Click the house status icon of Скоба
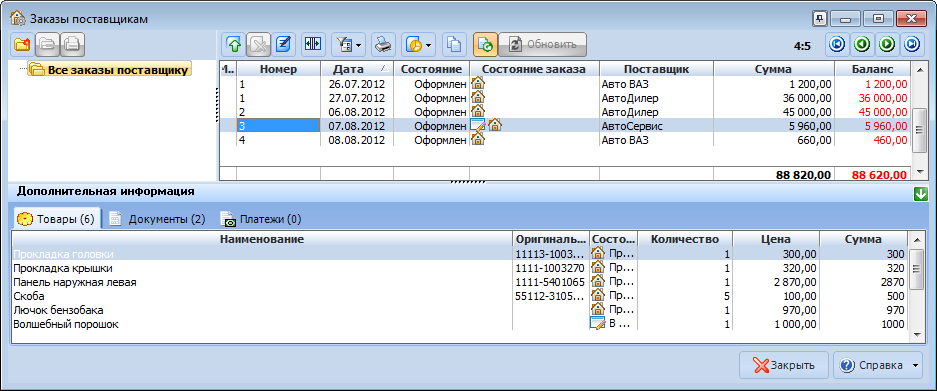Viewport: 937px width, 391px height. point(598,295)
